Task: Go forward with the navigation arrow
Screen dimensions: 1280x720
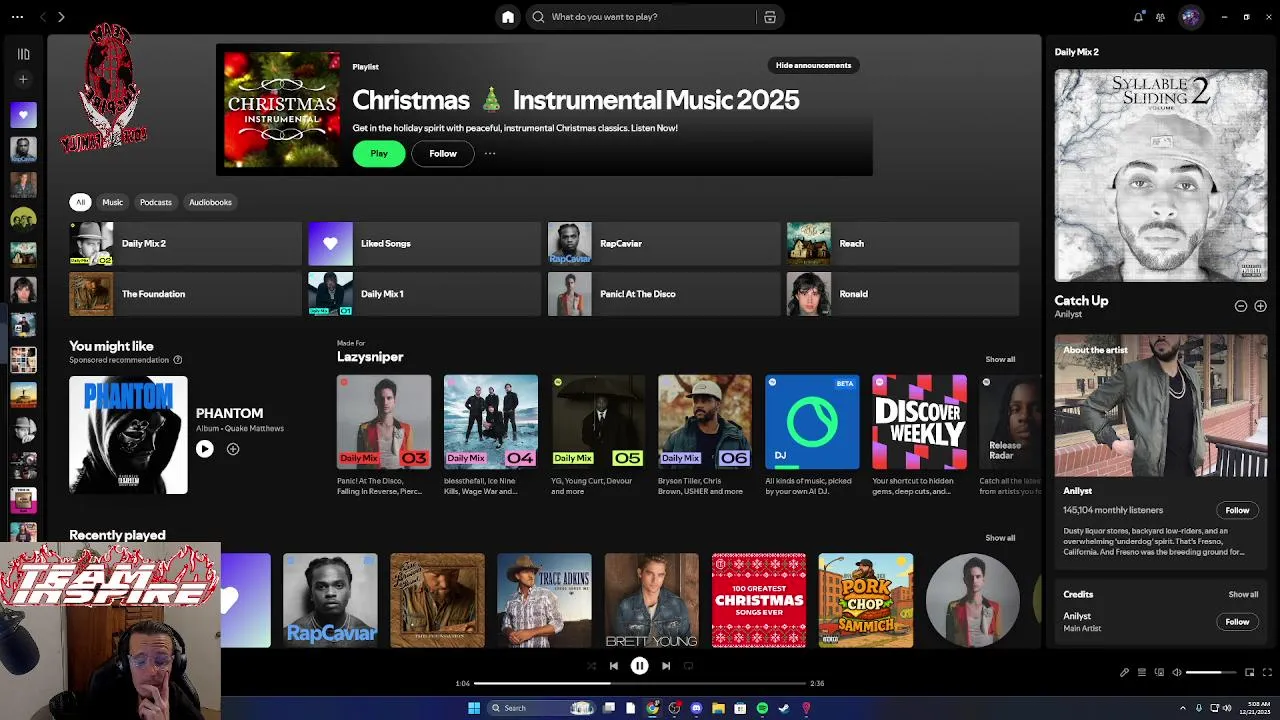Action: click(x=61, y=17)
